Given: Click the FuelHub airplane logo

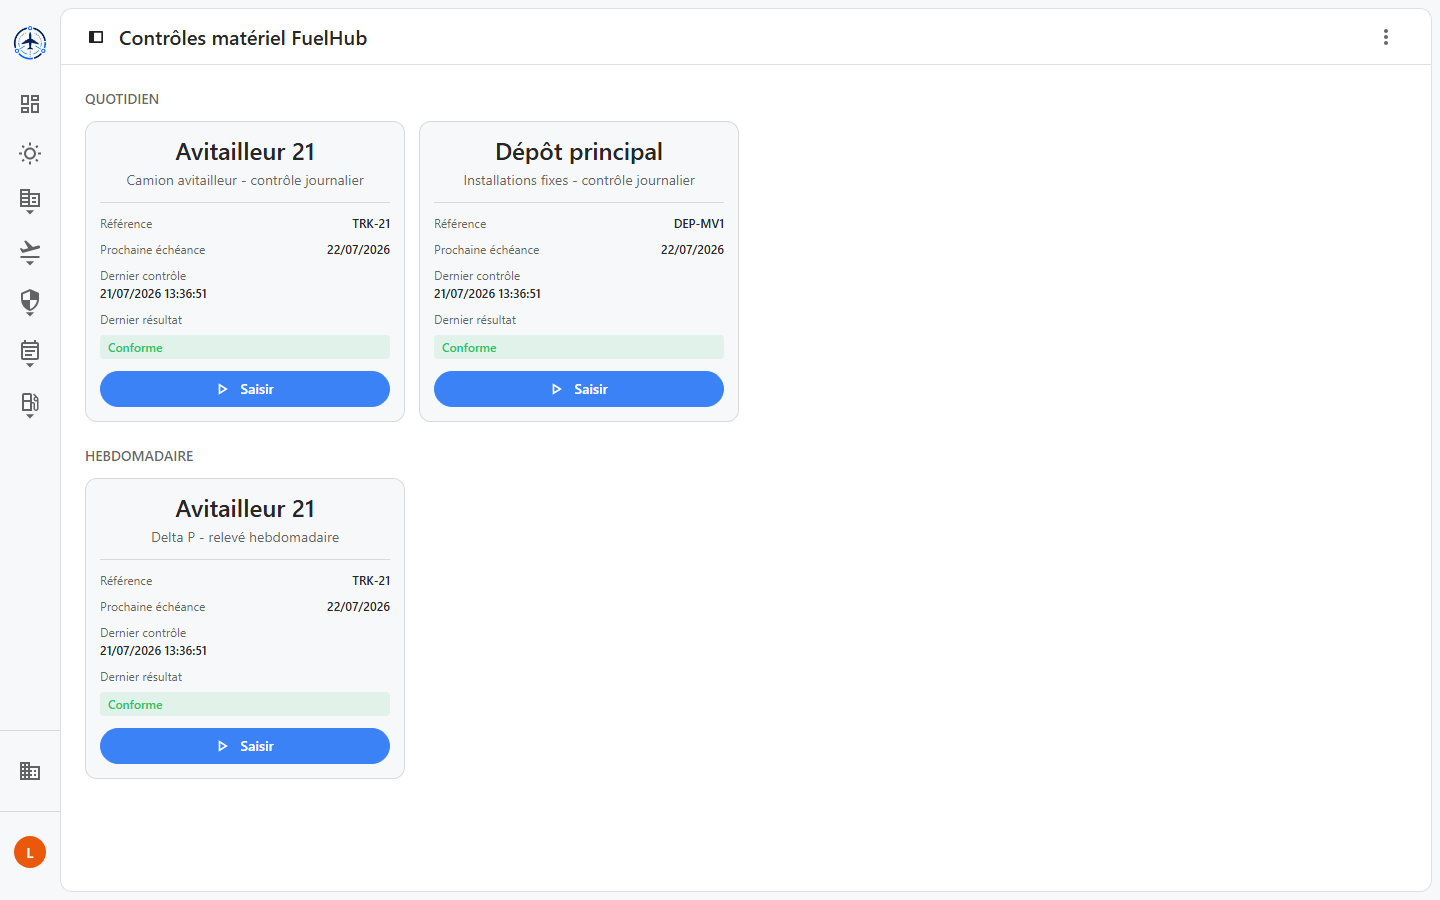Looking at the screenshot, I should click(30, 43).
